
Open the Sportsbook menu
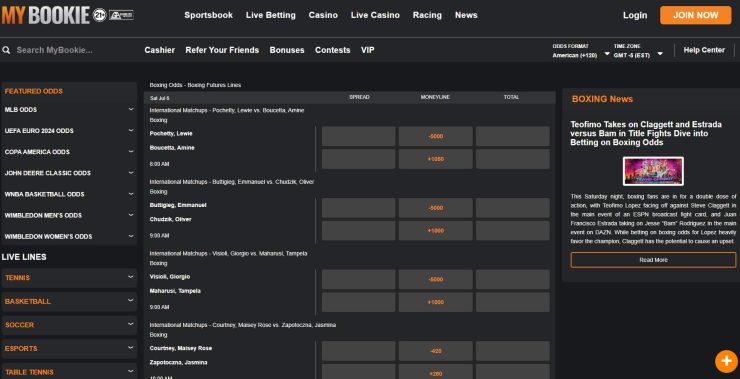pyautogui.click(x=209, y=15)
